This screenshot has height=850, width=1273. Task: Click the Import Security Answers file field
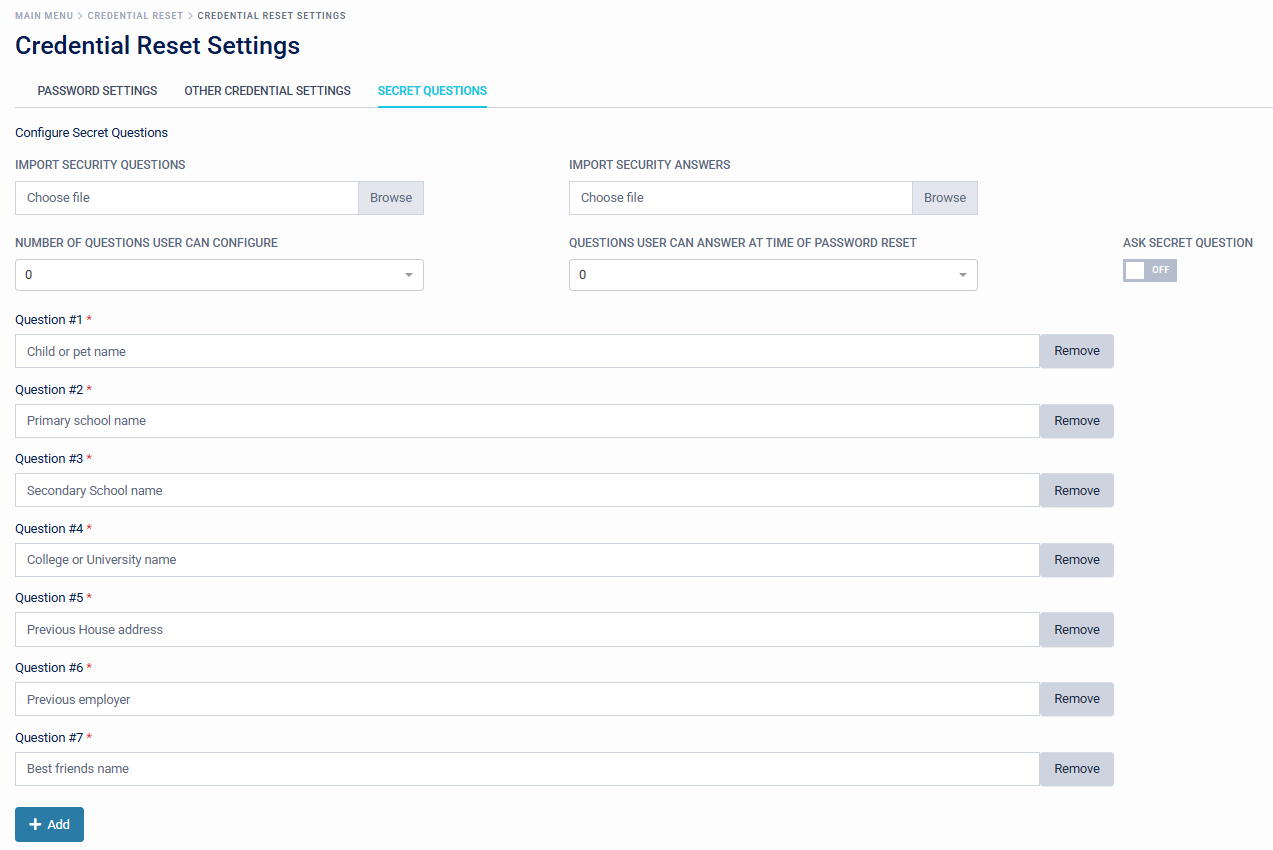740,198
